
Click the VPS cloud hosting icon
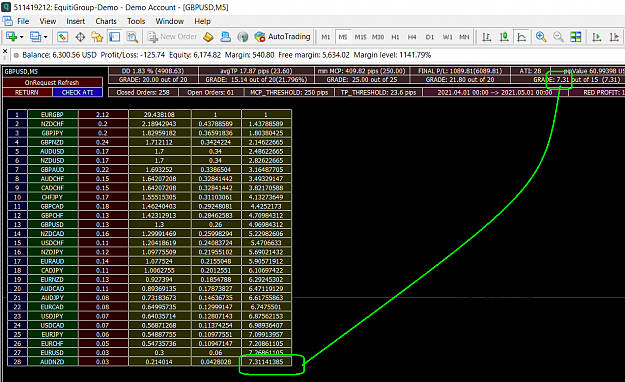[x=226, y=37]
